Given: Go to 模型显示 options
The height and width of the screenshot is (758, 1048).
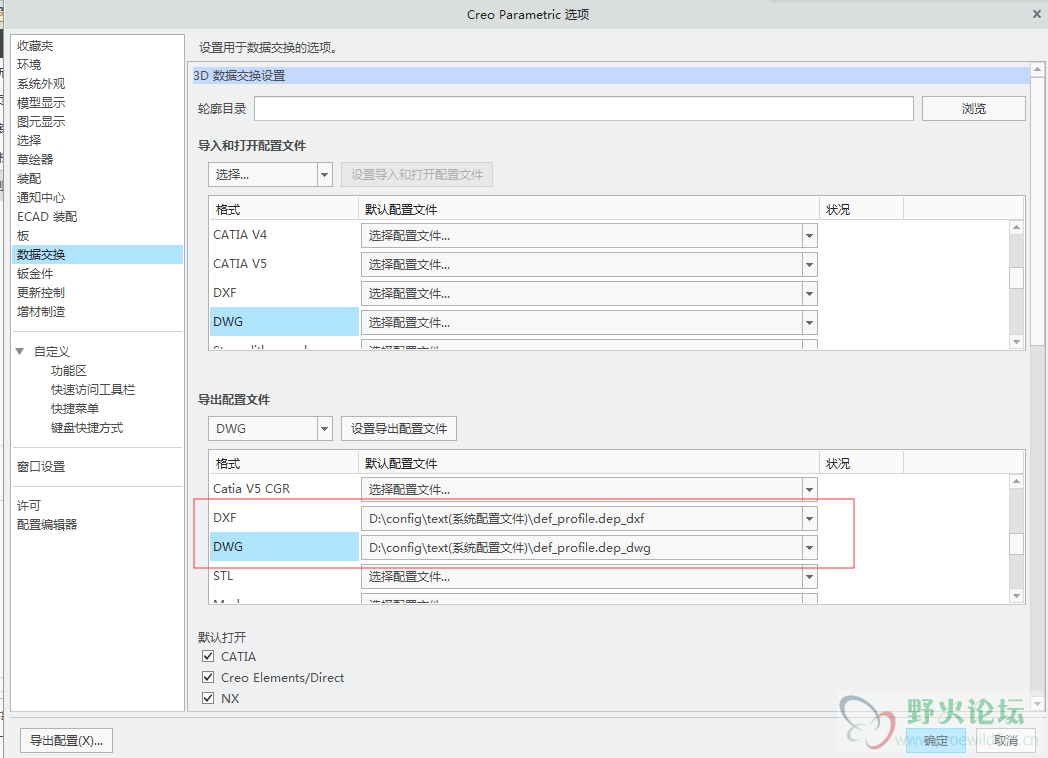Looking at the screenshot, I should tap(41, 102).
